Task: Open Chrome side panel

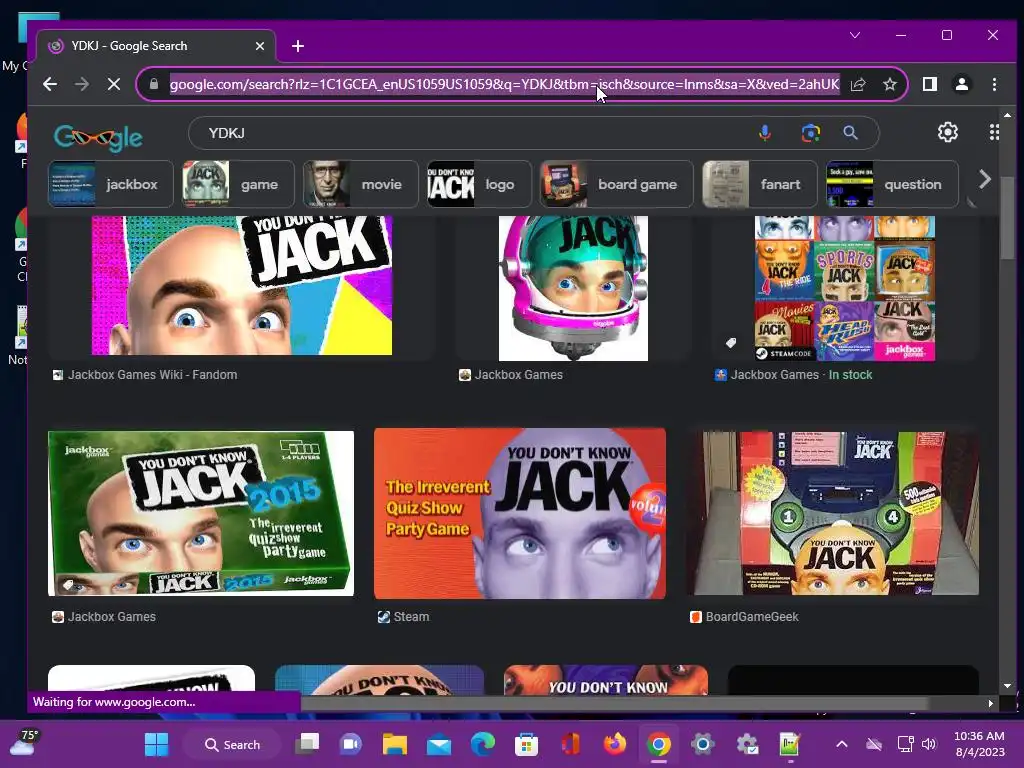Action: click(x=930, y=84)
